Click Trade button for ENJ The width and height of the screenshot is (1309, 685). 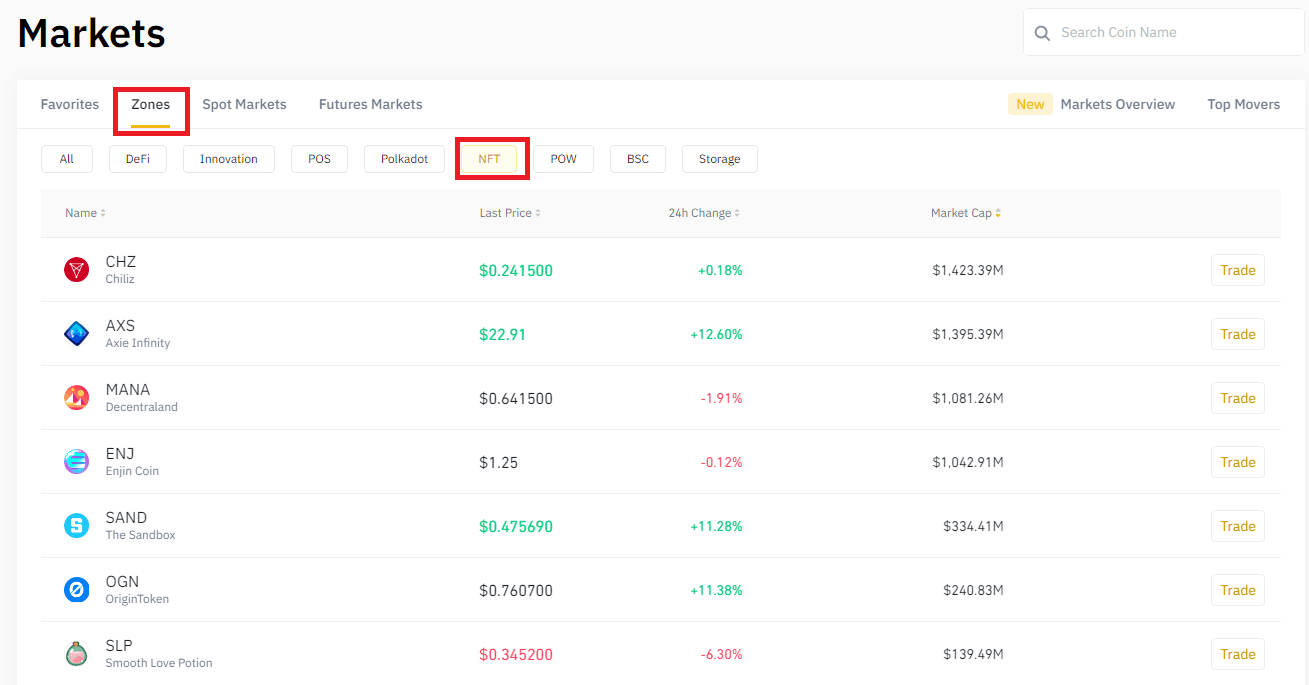1238,462
